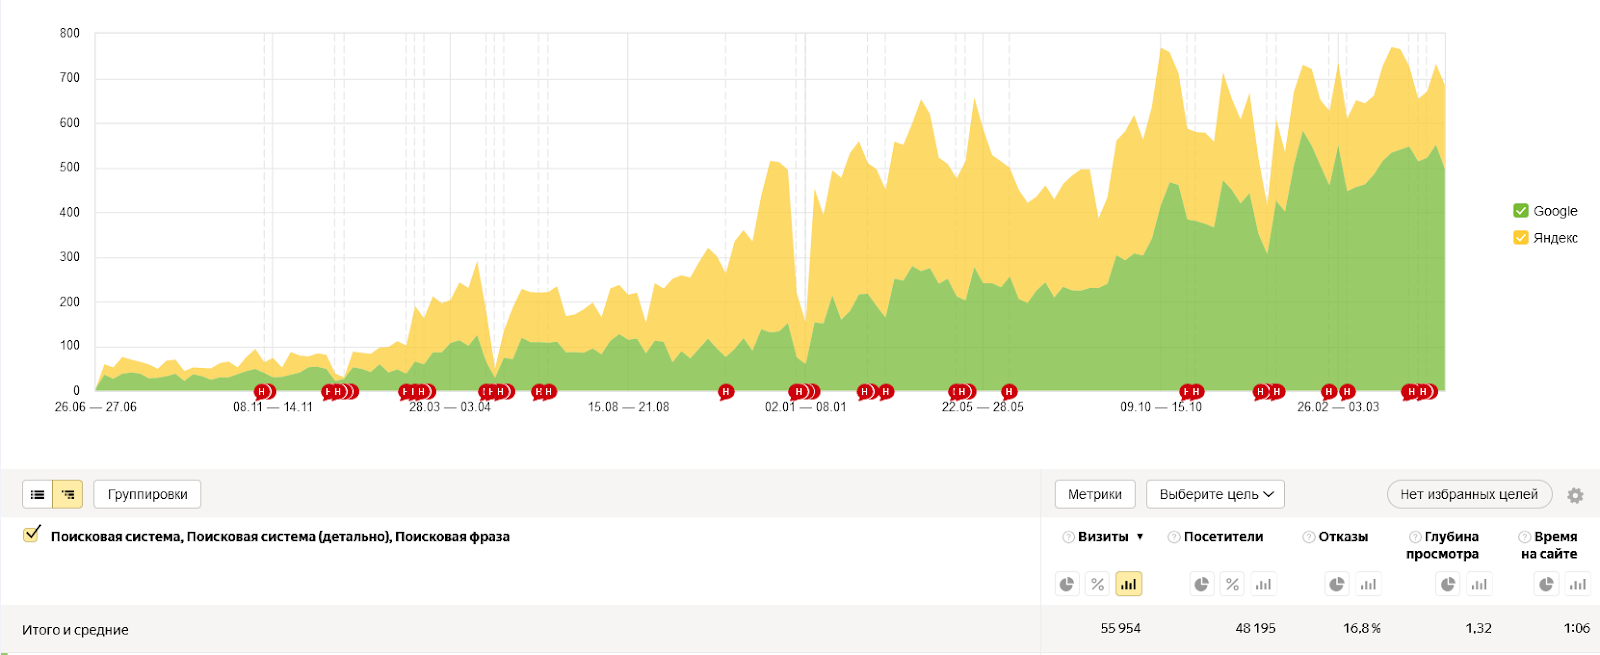This screenshot has height=655, width=1600.
Task: Open the Выберите цель dropdown
Action: pos(1215,494)
